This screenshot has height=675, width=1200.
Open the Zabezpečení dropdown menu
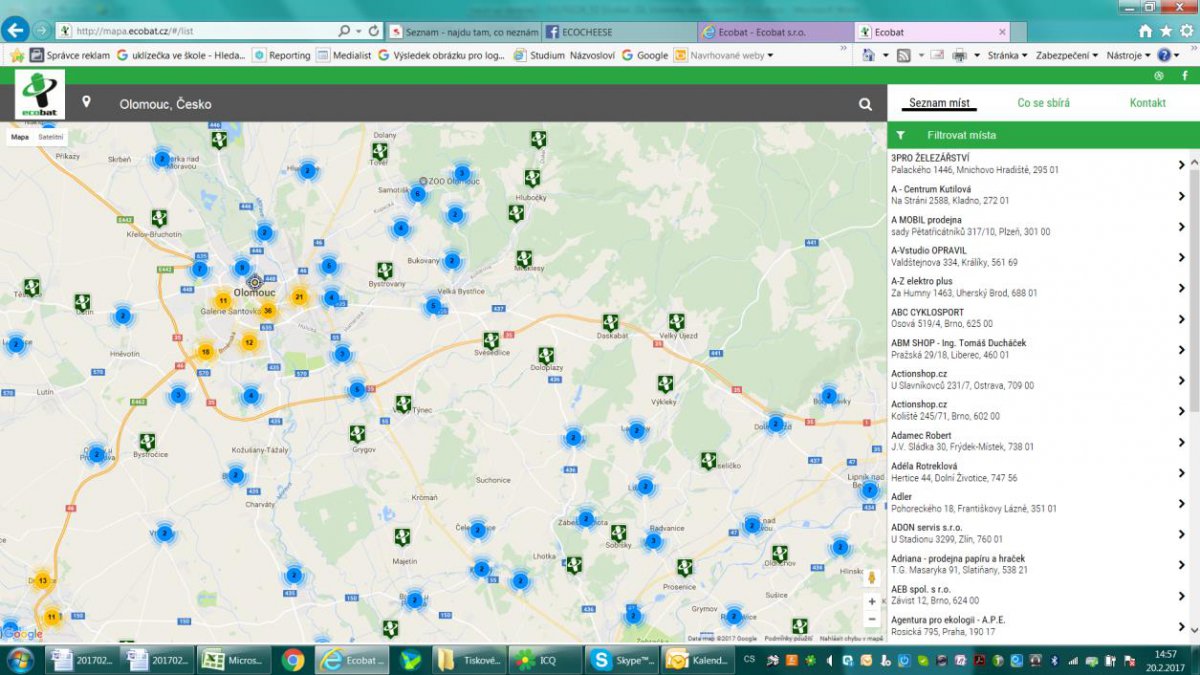(1067, 55)
